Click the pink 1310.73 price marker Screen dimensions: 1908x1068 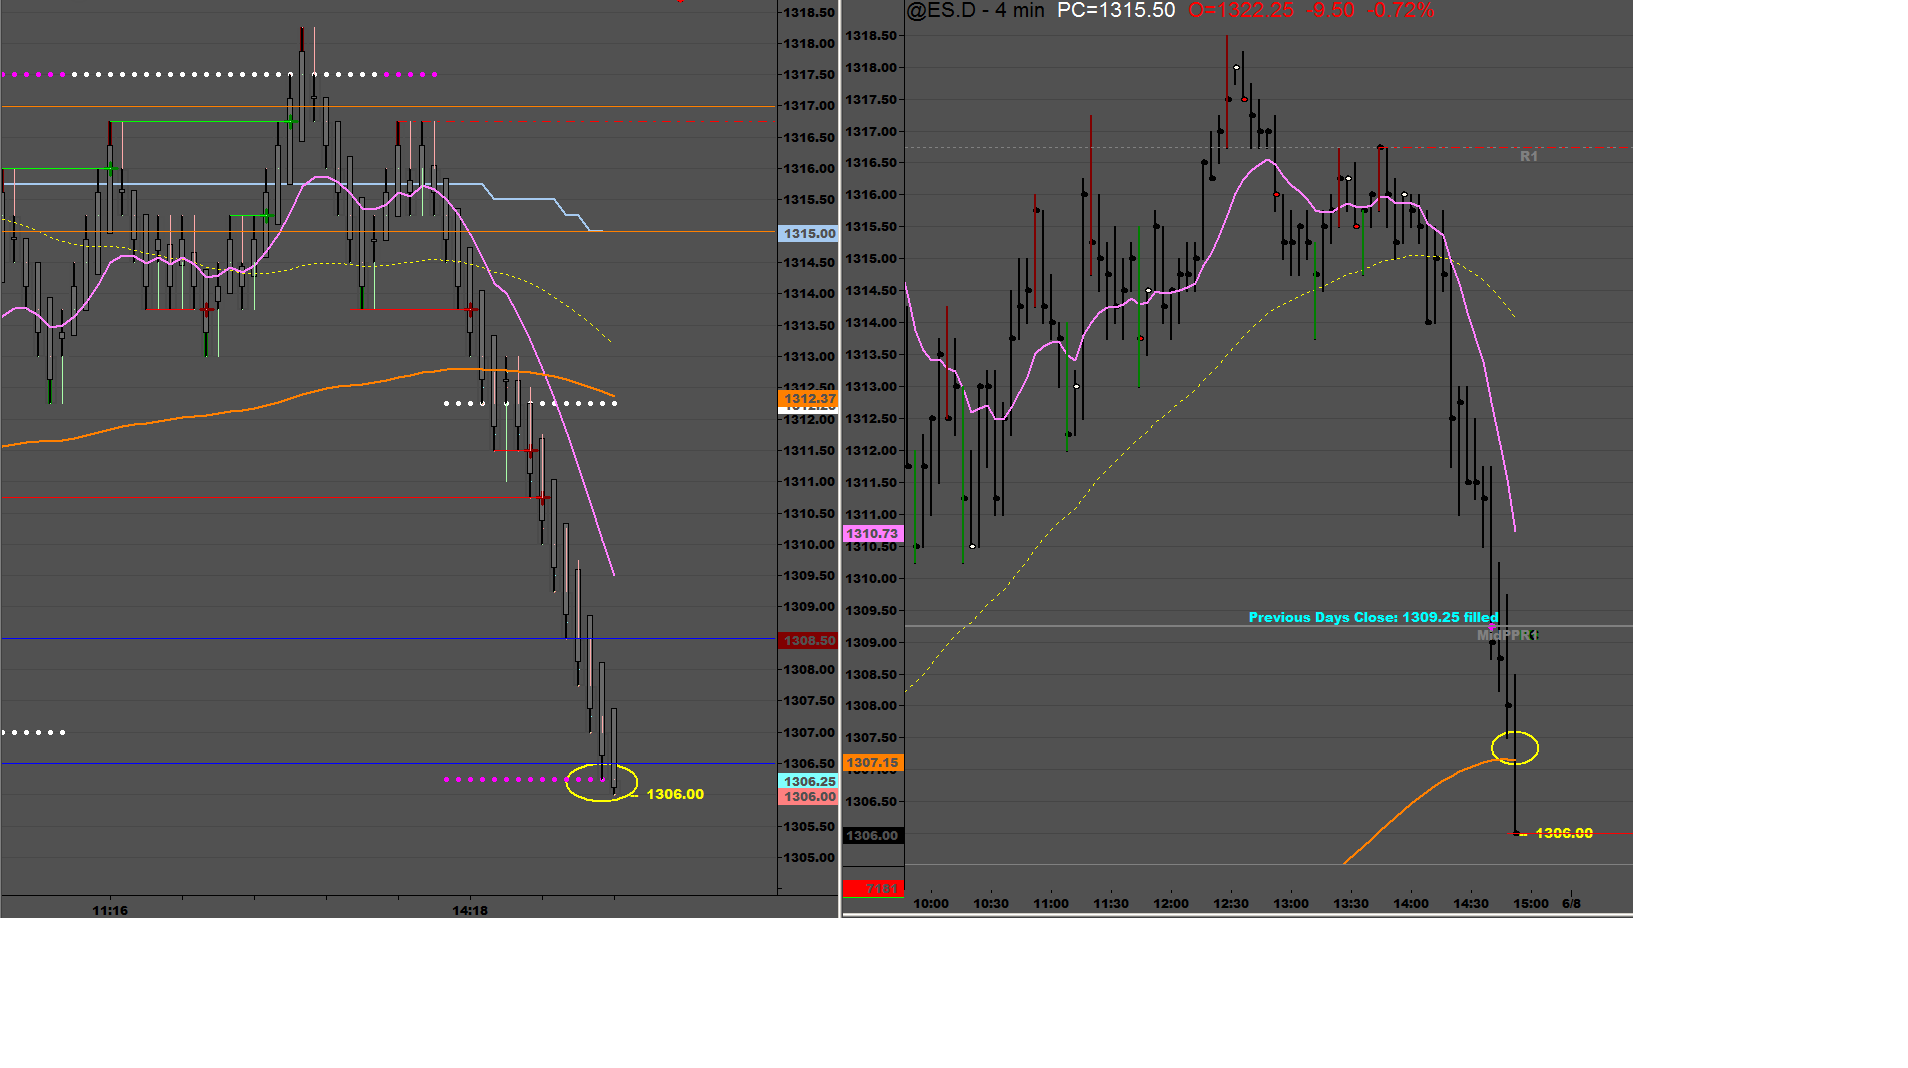point(873,534)
